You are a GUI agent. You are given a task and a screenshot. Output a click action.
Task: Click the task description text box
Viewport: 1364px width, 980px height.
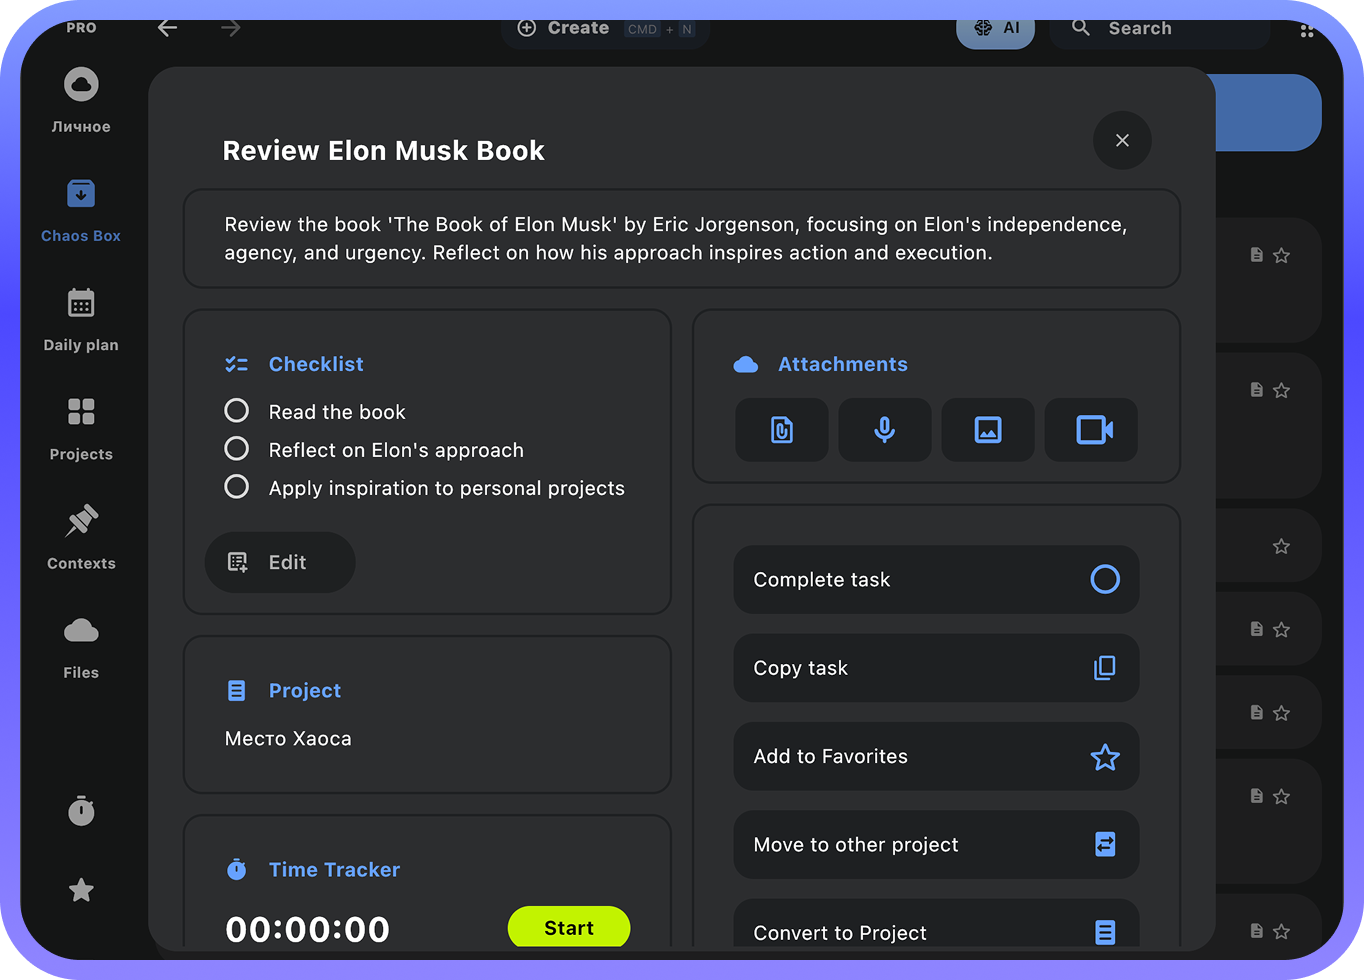pos(682,239)
